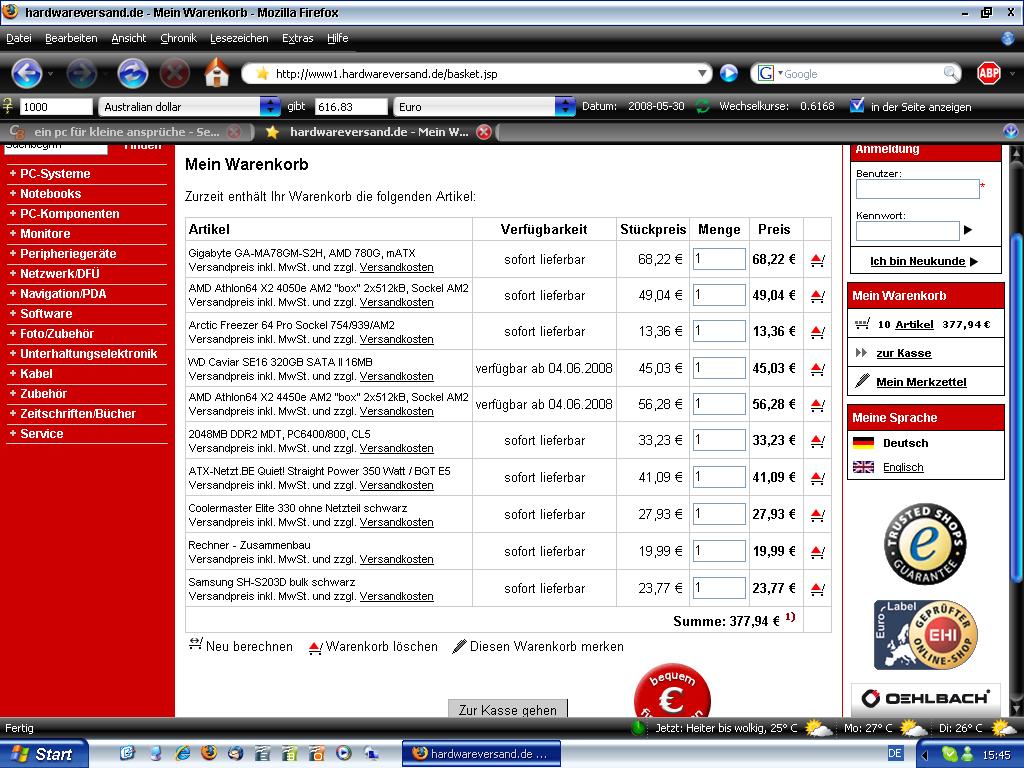The width and height of the screenshot is (1024, 768).
Task: Open the Chronik menu
Action: click(178, 38)
